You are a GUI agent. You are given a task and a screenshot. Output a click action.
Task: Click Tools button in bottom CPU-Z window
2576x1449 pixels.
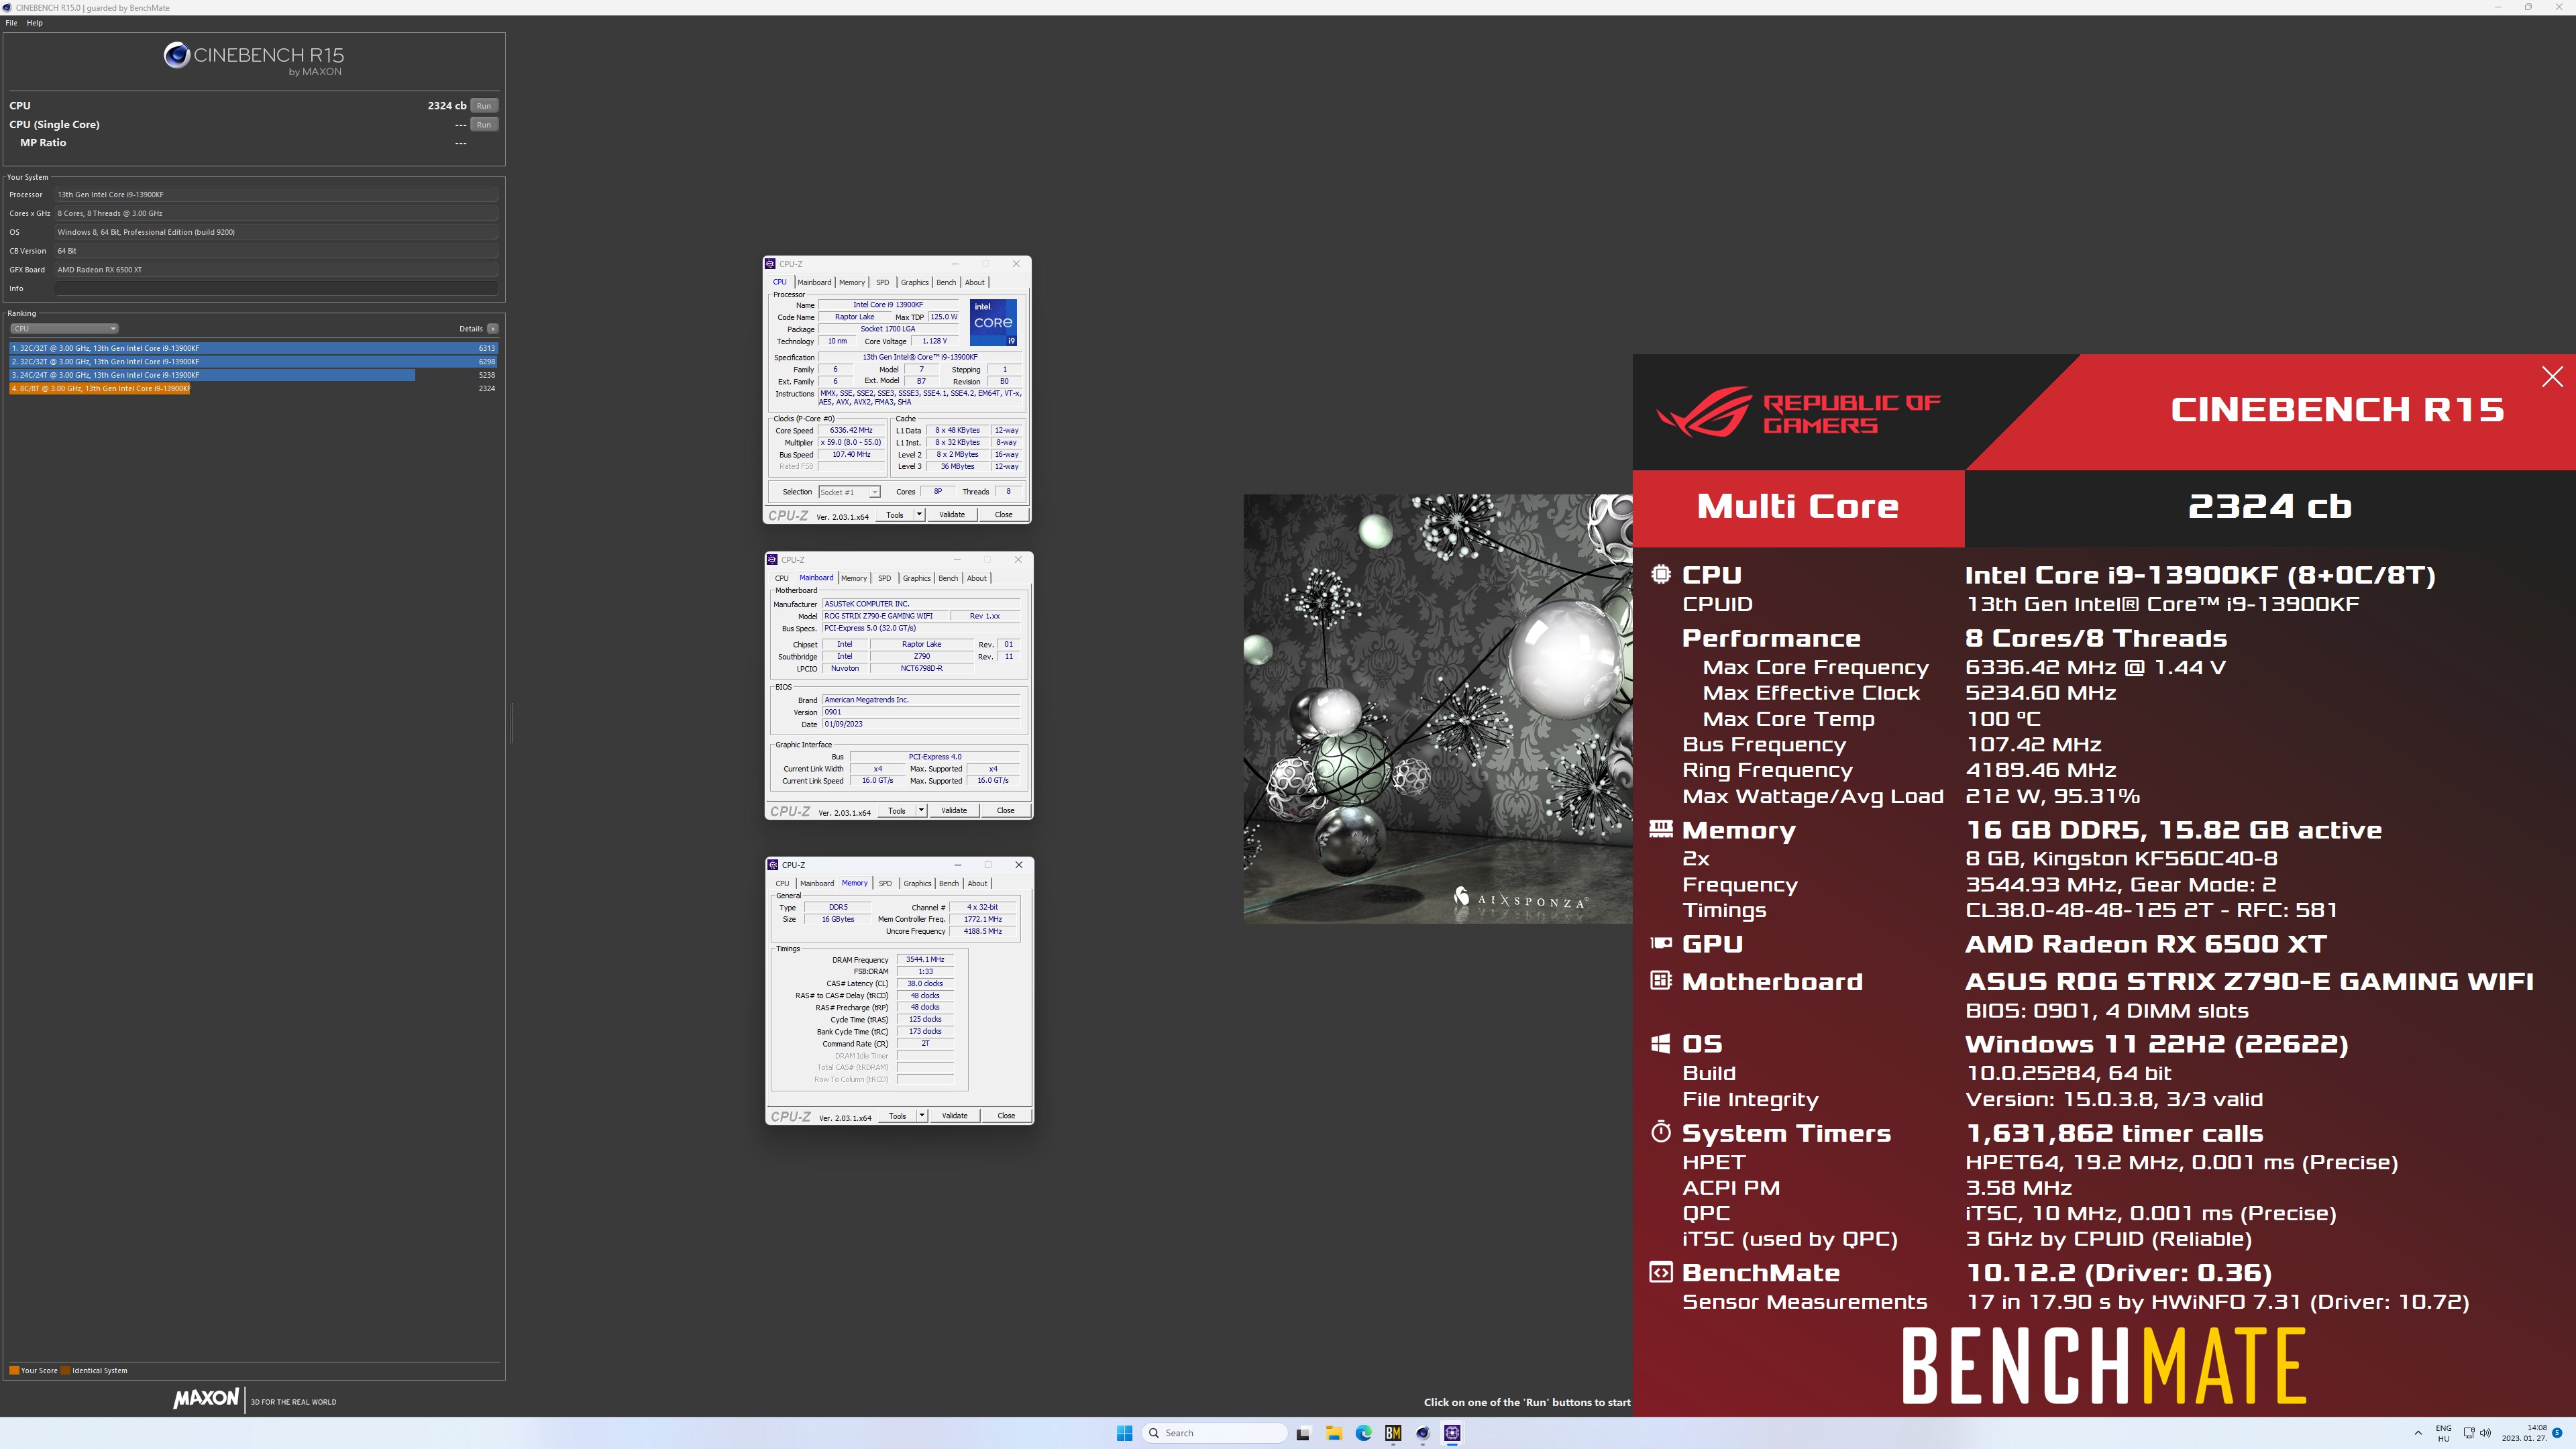point(898,1116)
